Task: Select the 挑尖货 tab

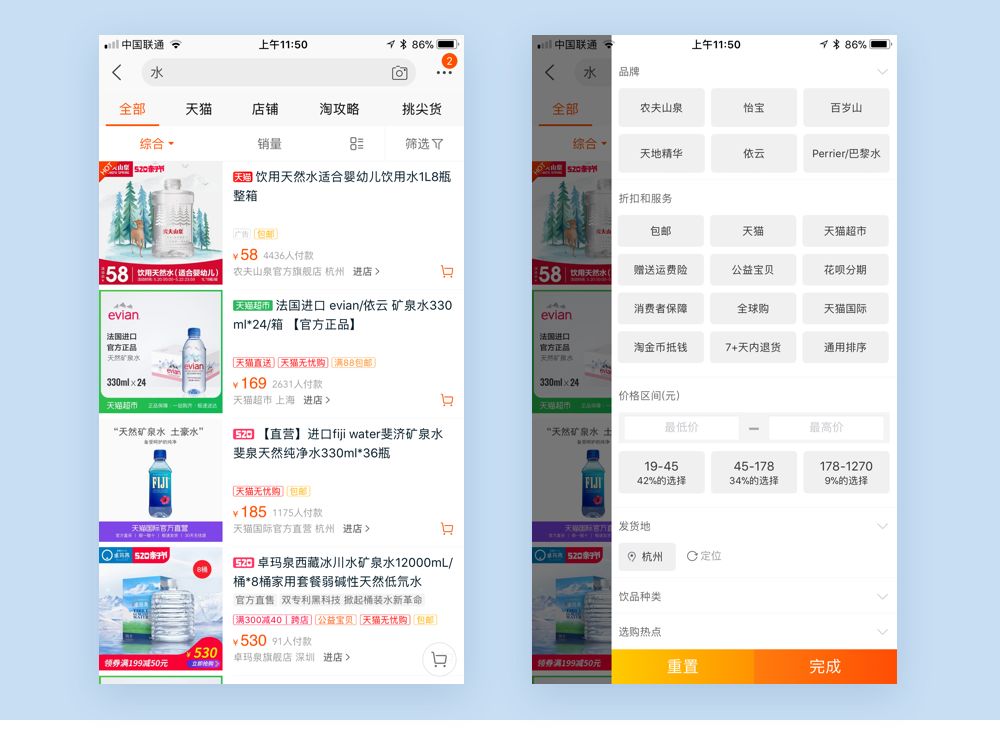Action: click(x=422, y=109)
